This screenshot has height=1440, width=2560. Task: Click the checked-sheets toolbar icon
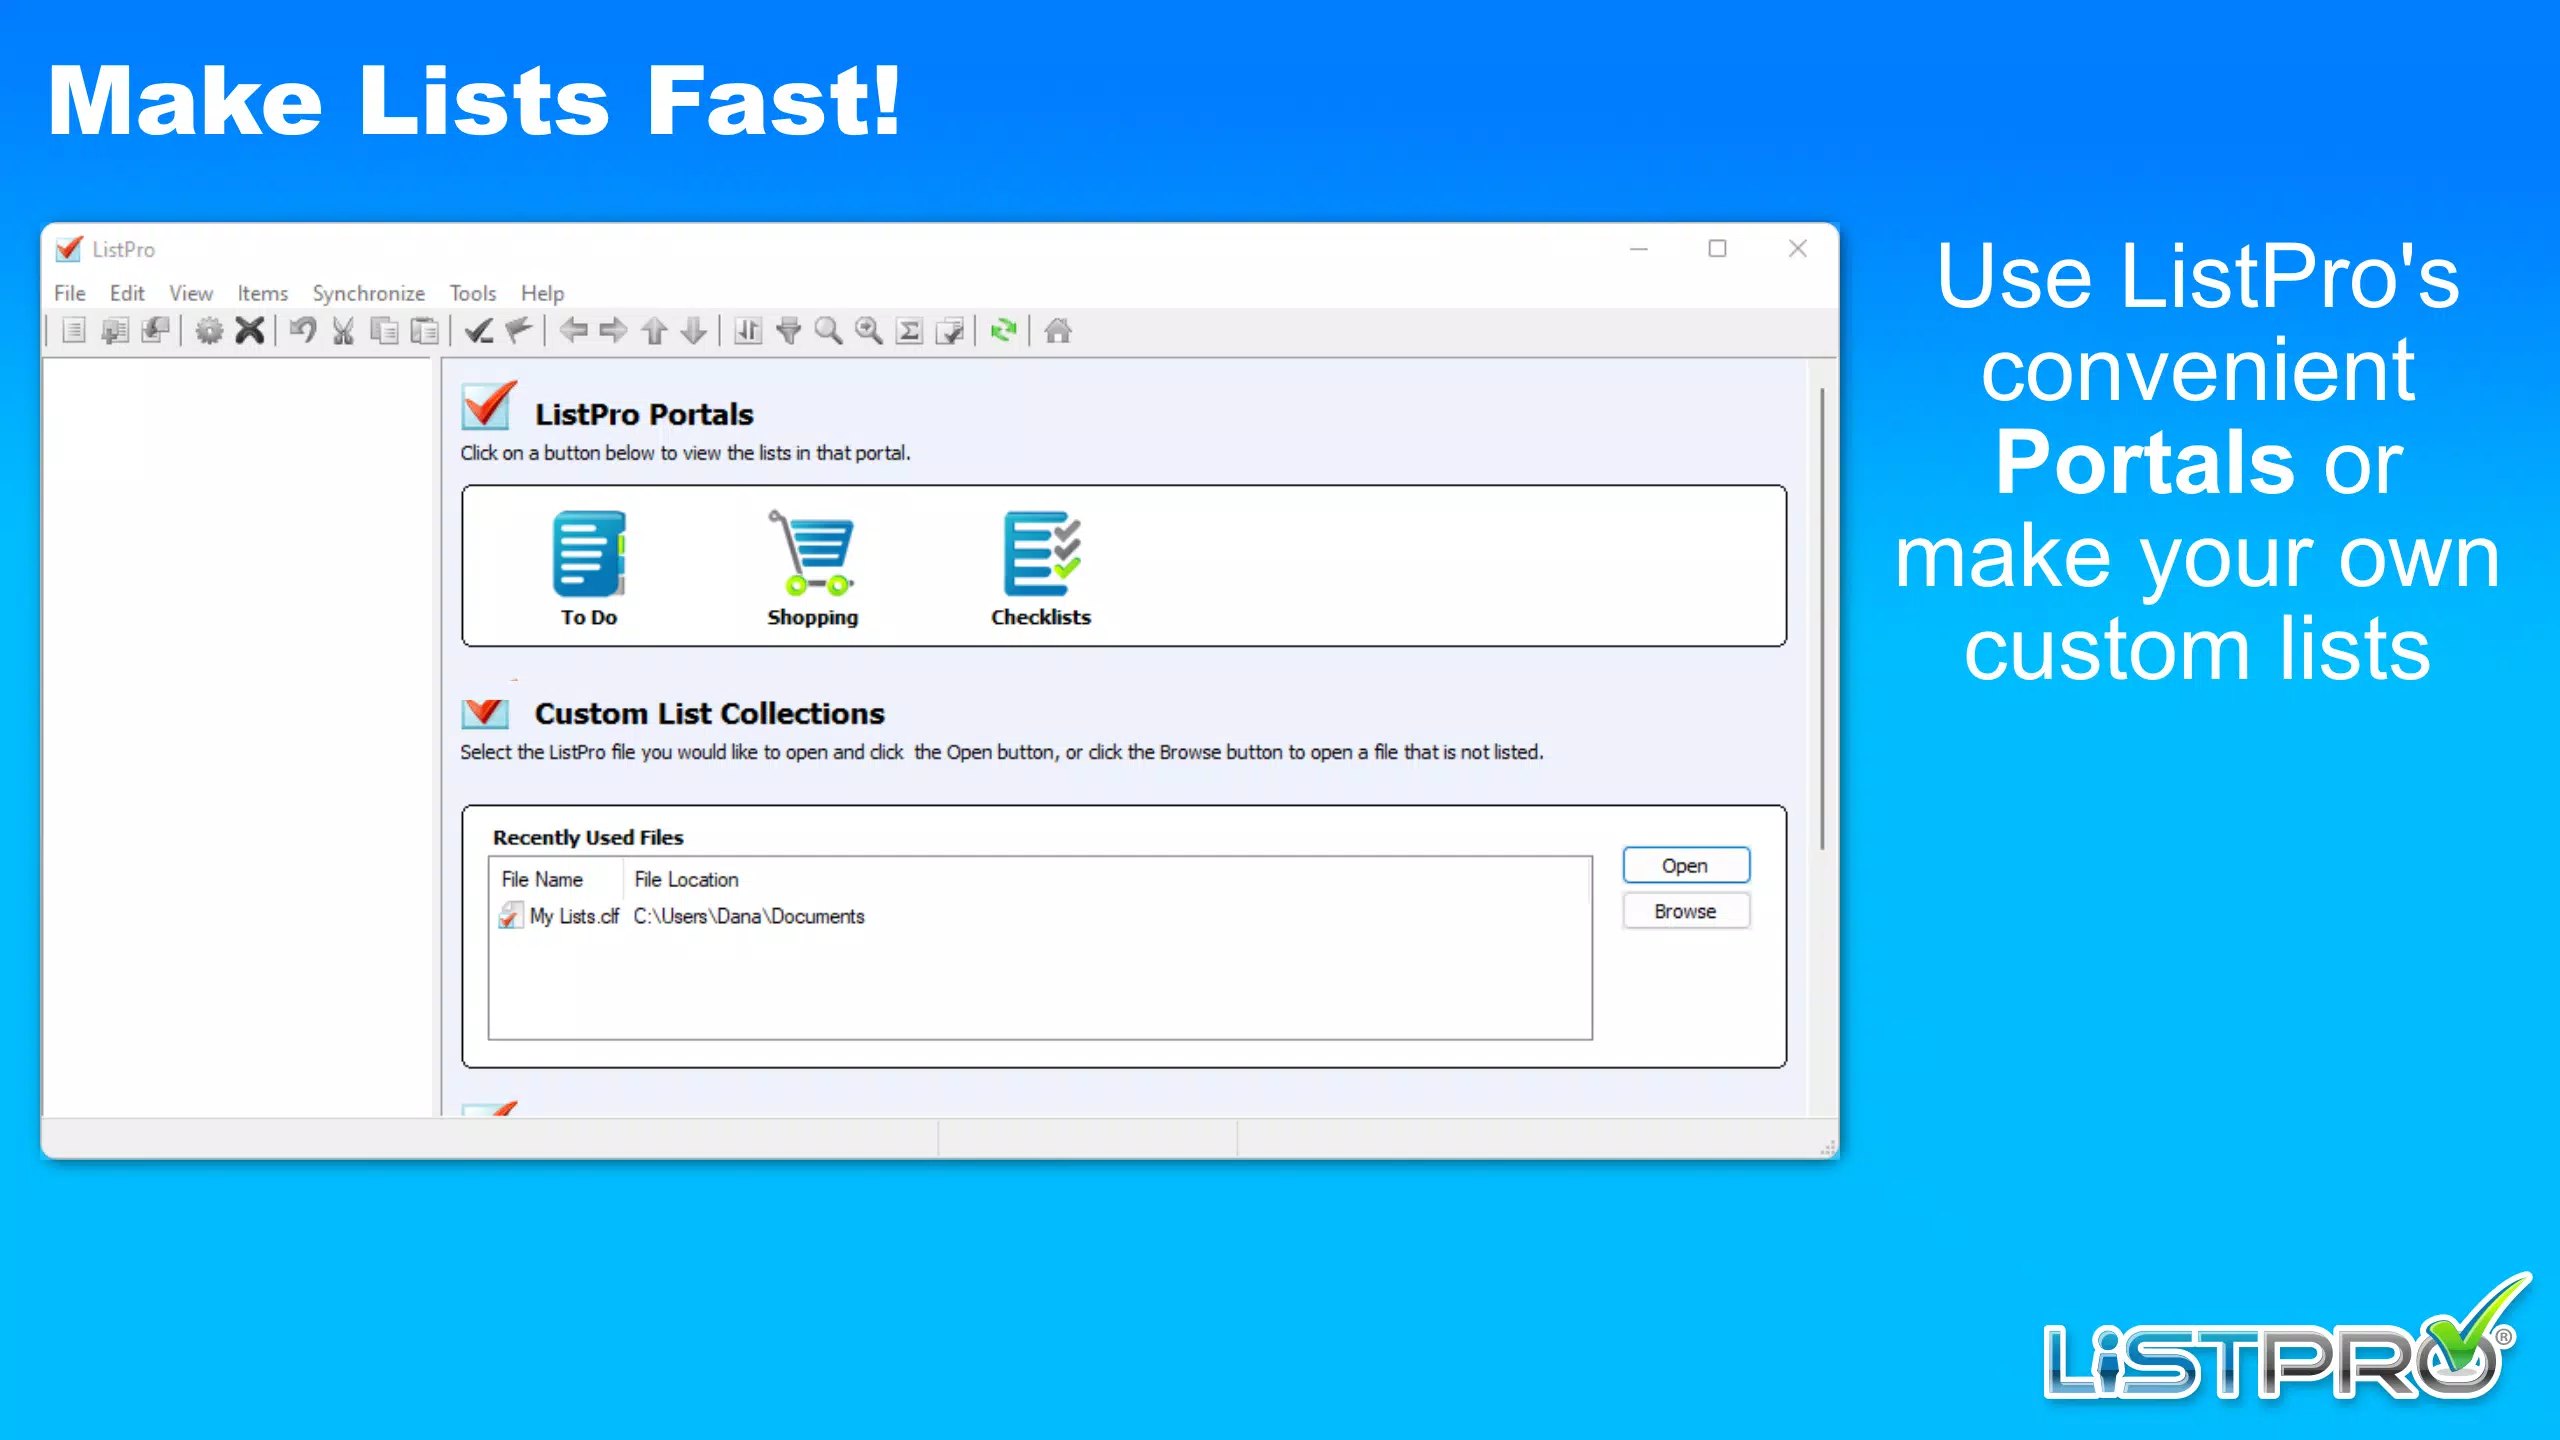[950, 330]
